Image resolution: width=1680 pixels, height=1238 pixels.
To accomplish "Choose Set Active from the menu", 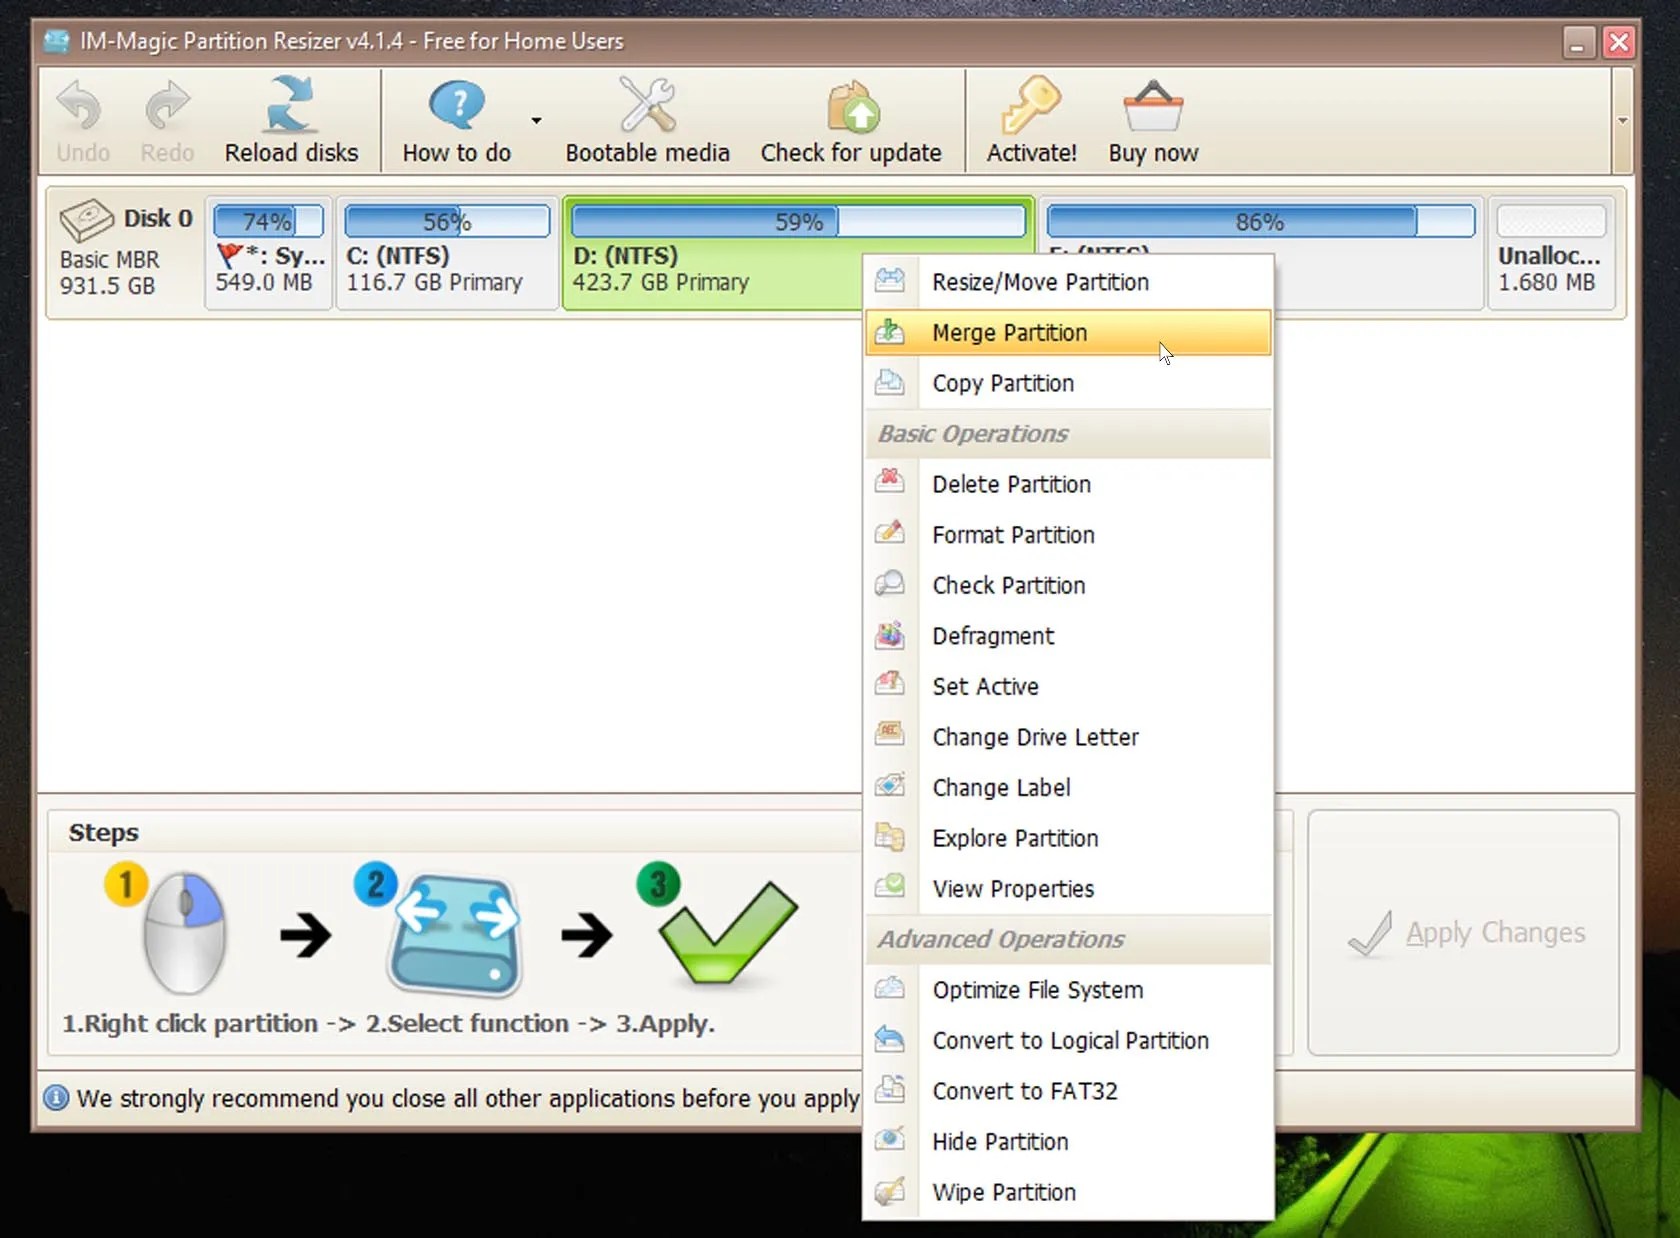I will [985, 686].
